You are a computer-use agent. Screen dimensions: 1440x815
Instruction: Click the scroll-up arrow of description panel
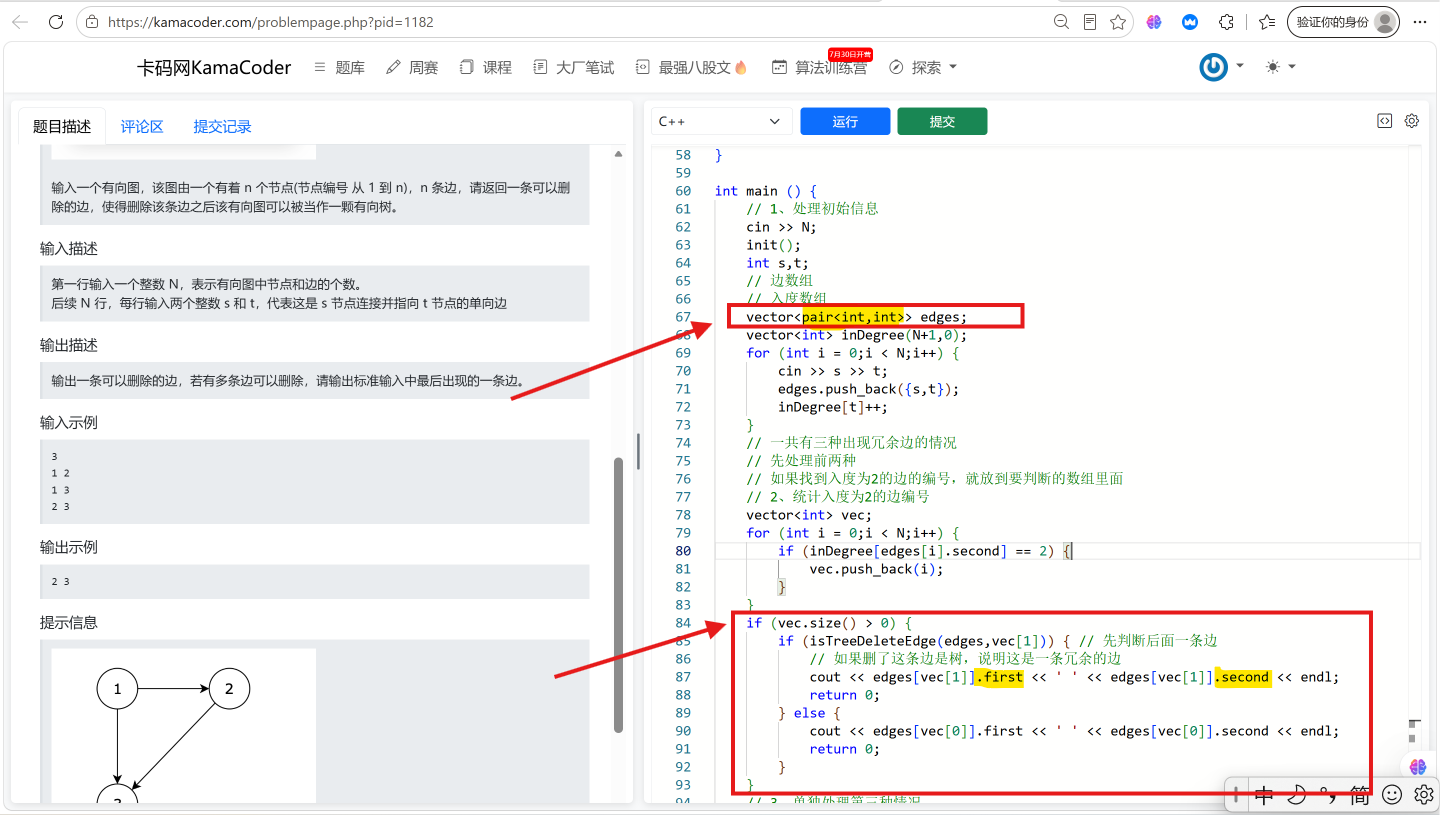(618, 154)
